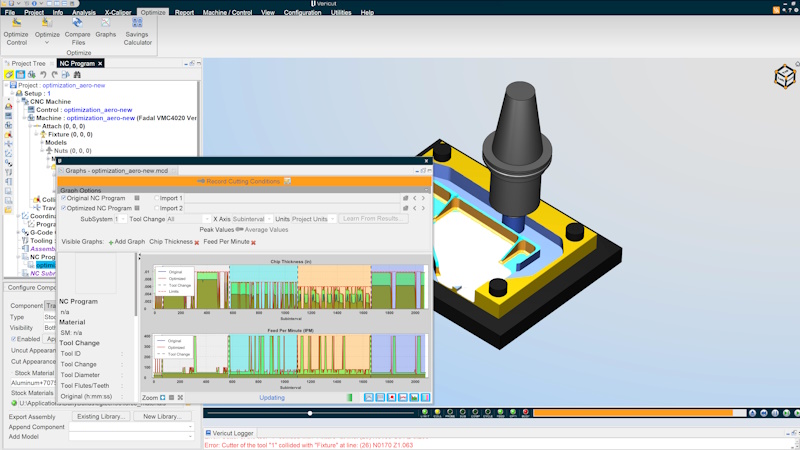800x450 pixels.
Task: Open the Machine / Control menu
Action: [227, 13]
